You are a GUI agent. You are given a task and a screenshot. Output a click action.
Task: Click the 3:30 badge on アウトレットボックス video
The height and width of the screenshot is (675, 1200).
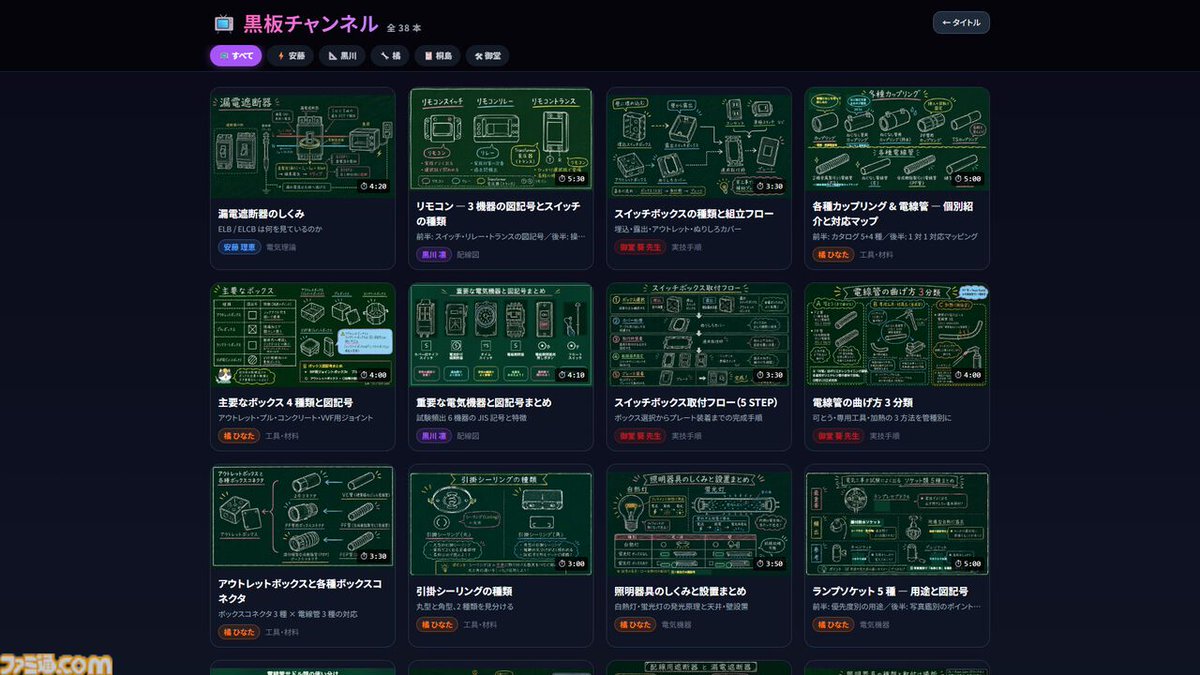(x=375, y=556)
